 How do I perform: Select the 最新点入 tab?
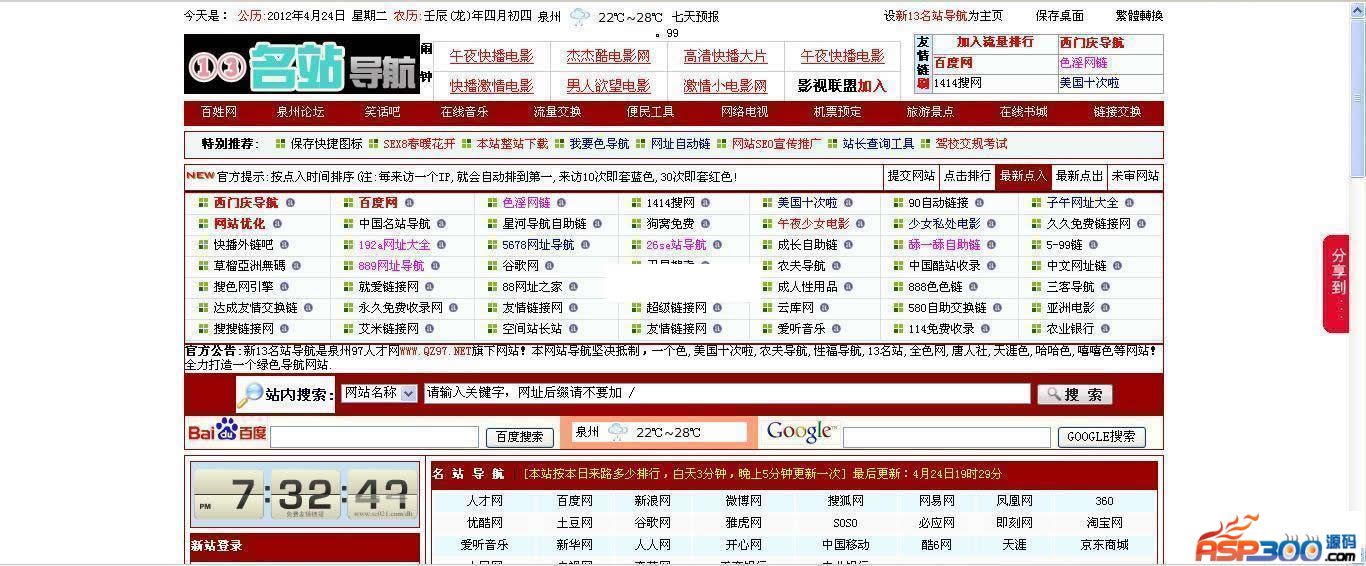(1023, 176)
